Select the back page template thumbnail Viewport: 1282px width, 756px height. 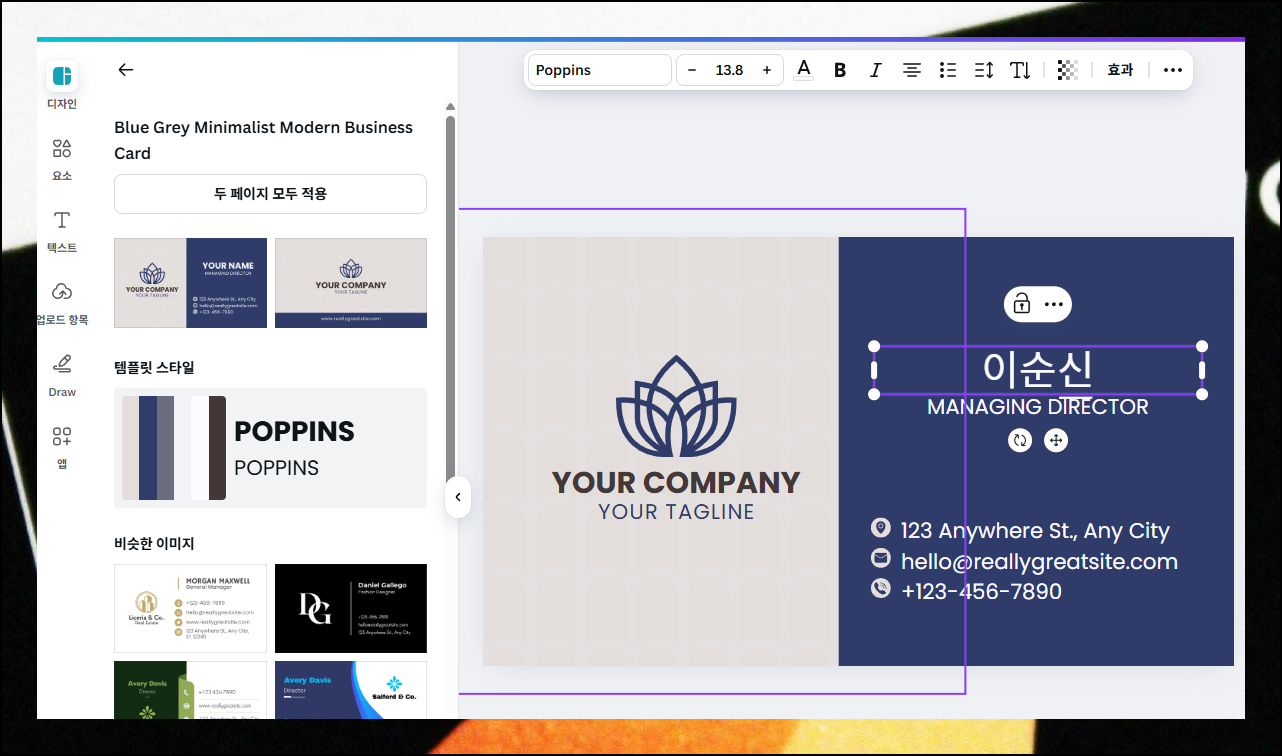(351, 283)
